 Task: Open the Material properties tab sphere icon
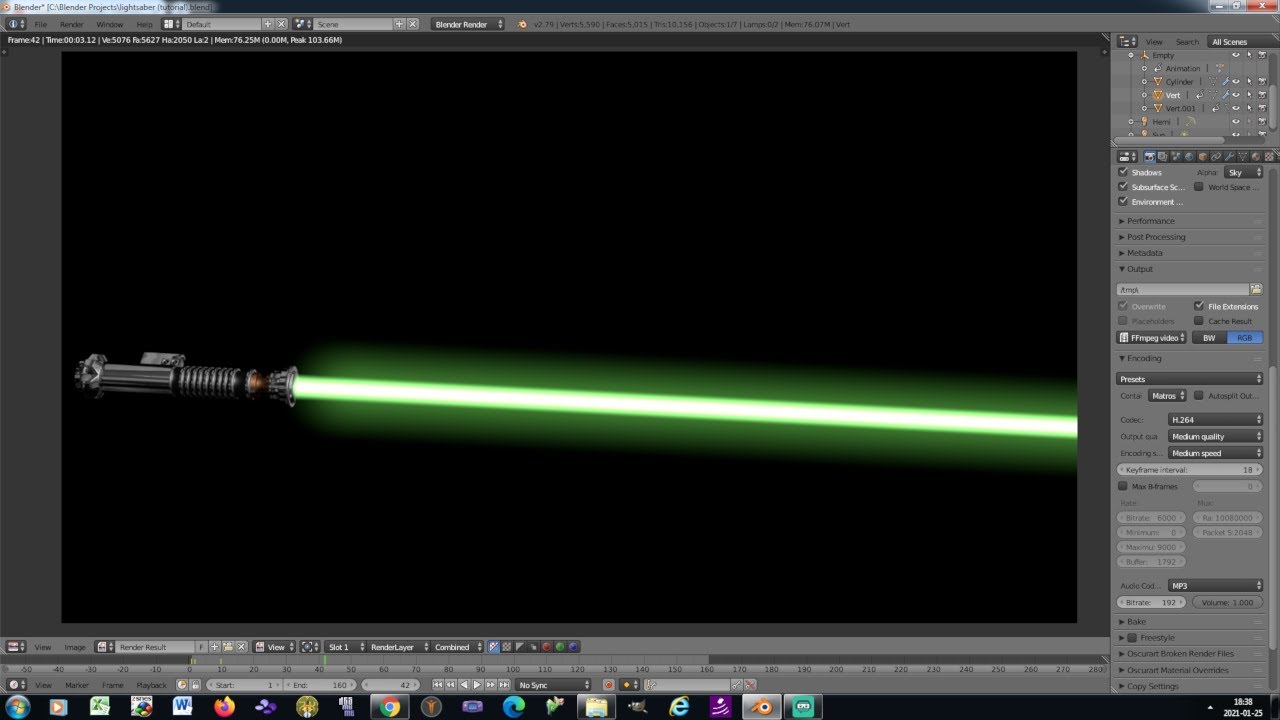(1255, 157)
